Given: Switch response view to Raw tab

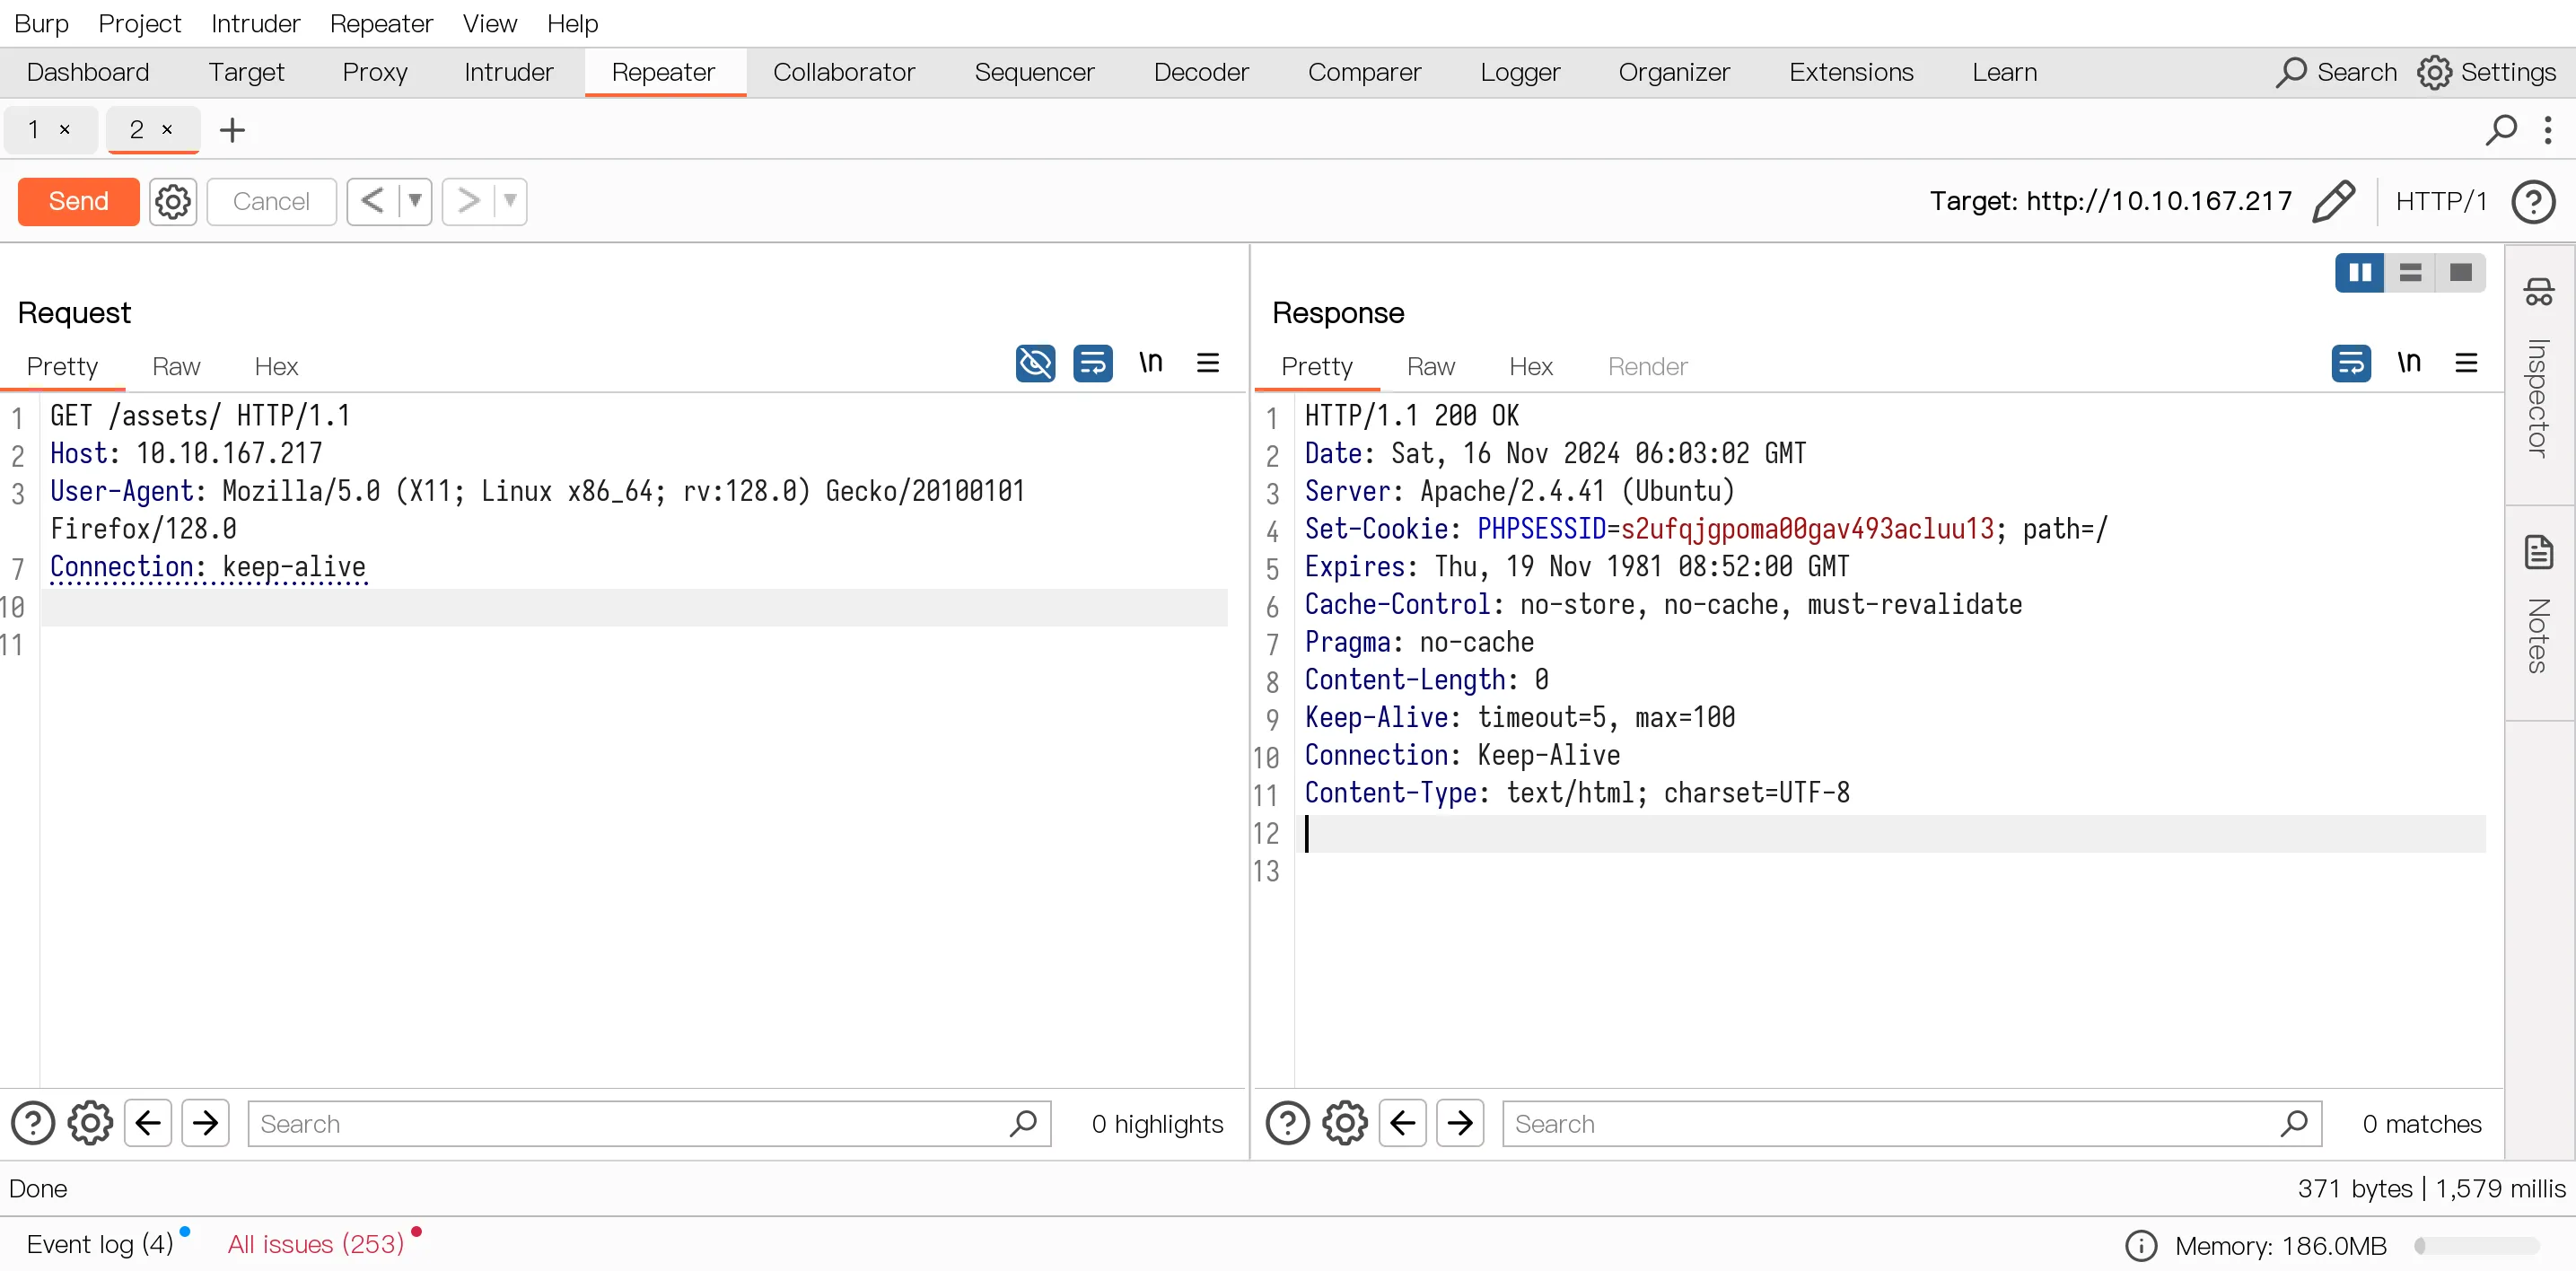Looking at the screenshot, I should (1430, 366).
